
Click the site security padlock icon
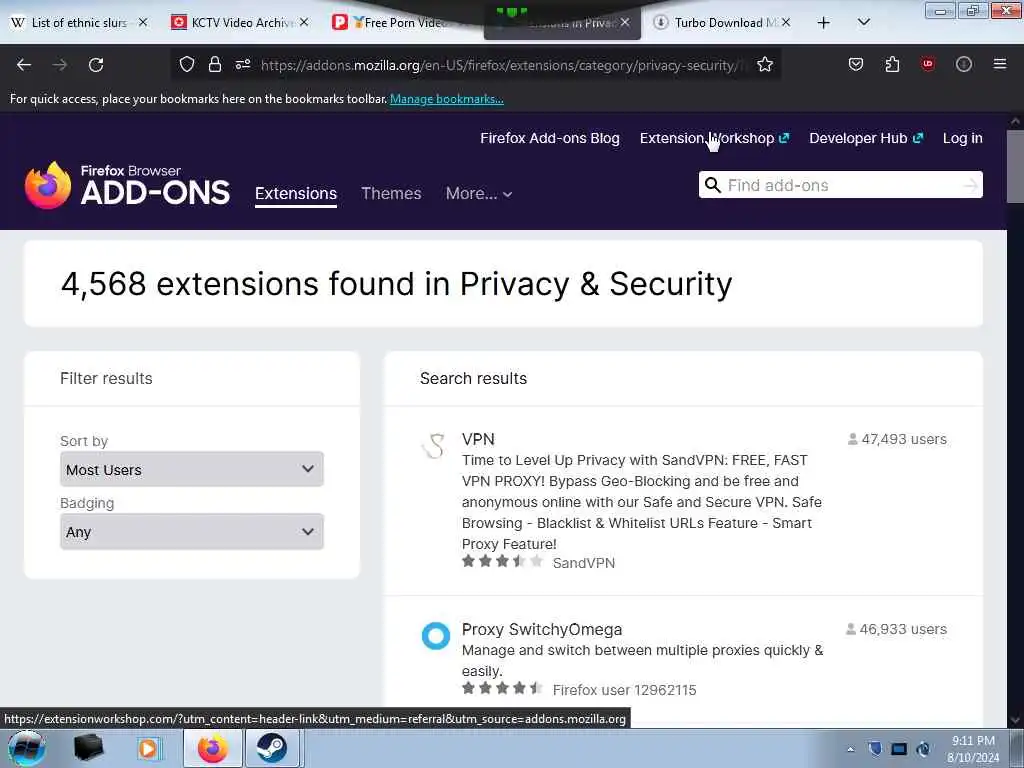pos(215,64)
